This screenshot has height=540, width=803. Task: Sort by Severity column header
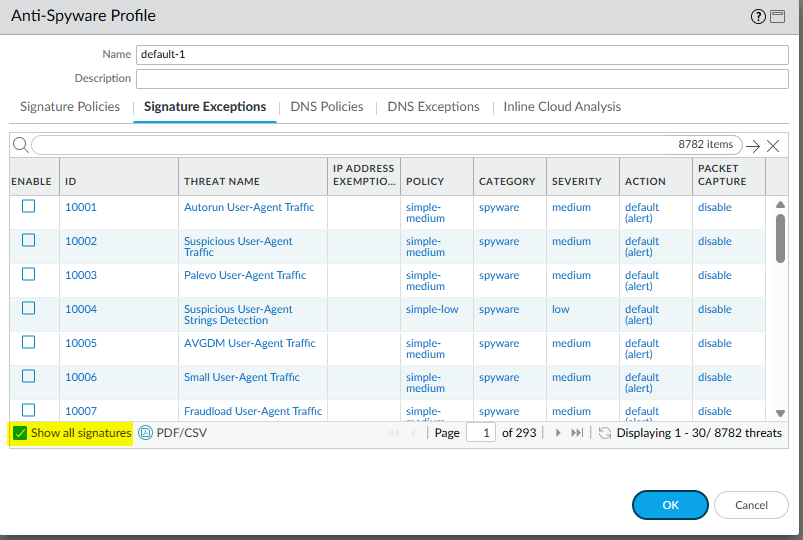point(577,181)
